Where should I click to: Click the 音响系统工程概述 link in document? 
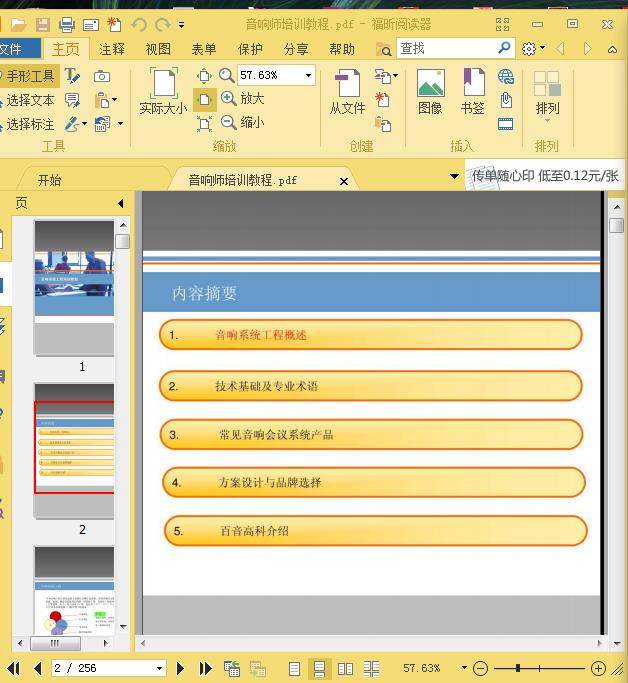tap(261, 335)
